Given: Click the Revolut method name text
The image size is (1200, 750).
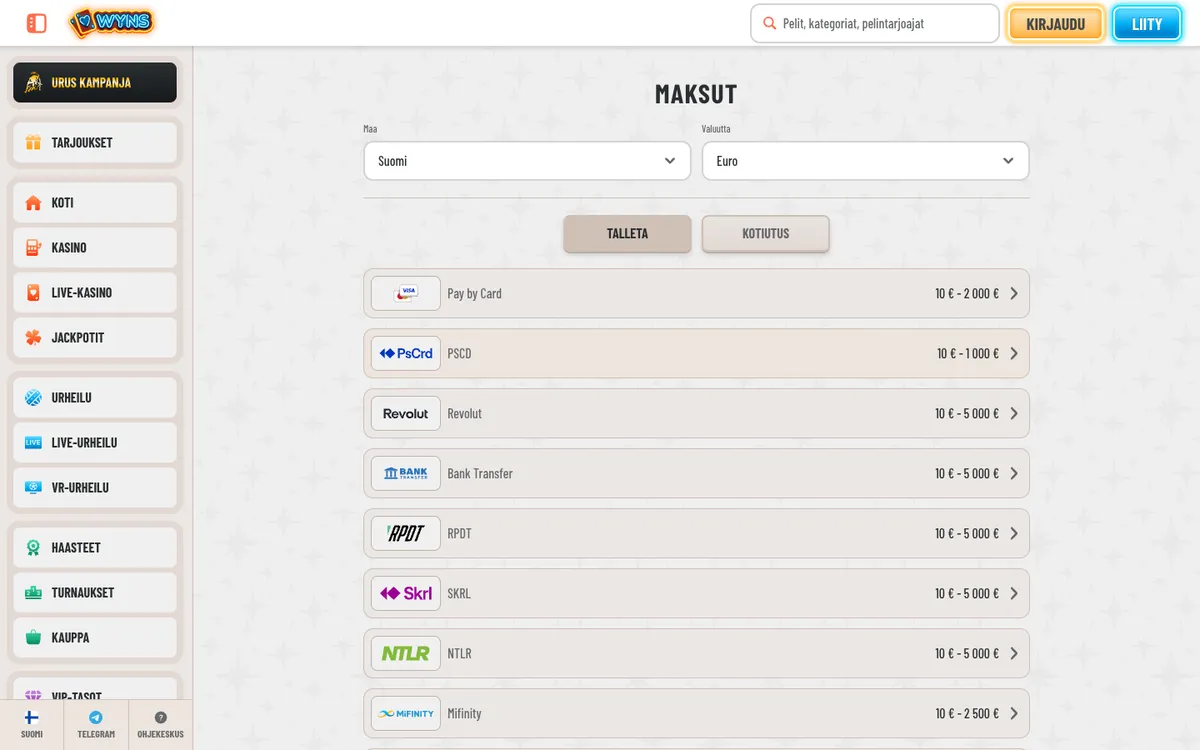Looking at the screenshot, I should tap(465, 413).
